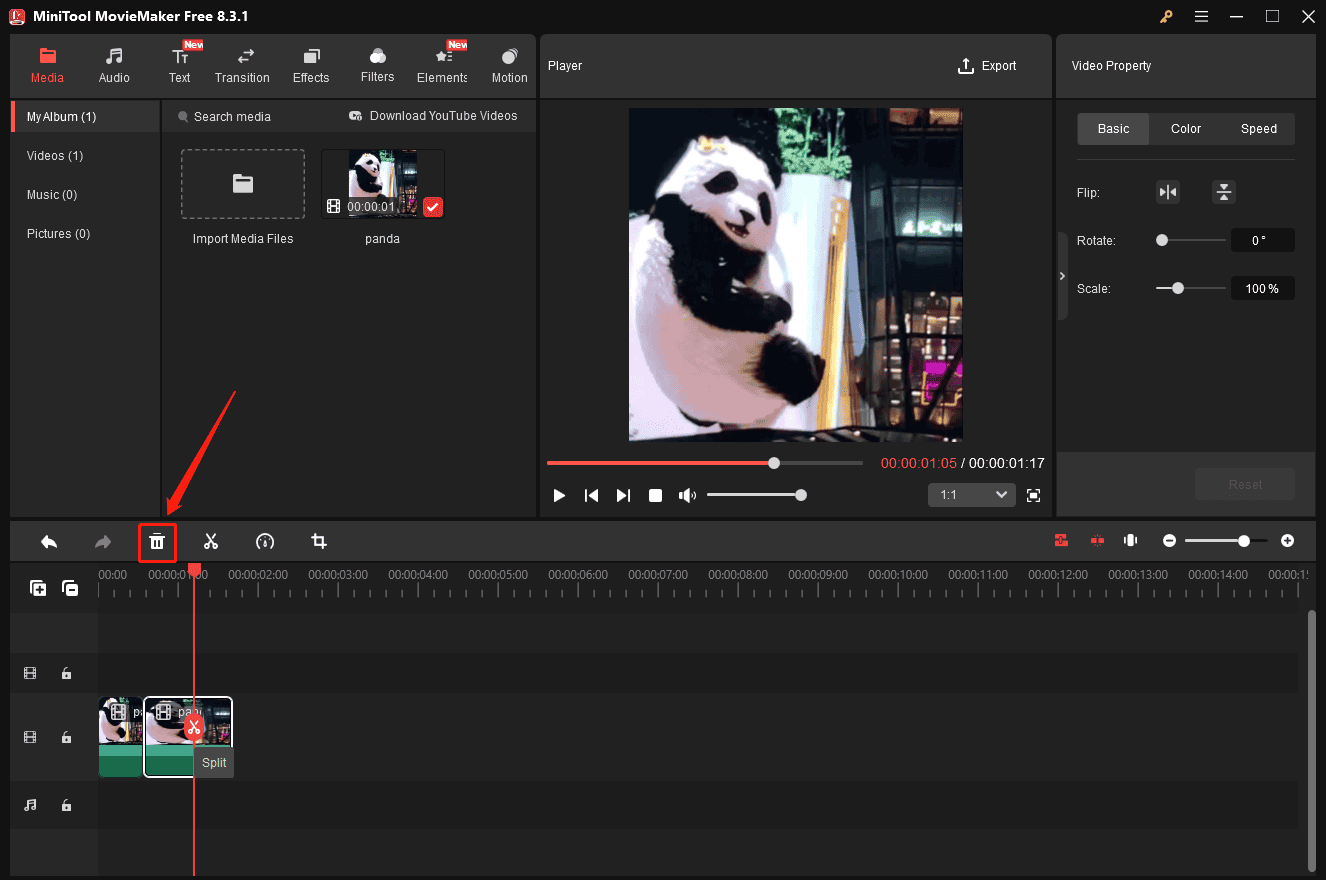
Task: Open the hamburger menu
Action: [x=1201, y=16]
